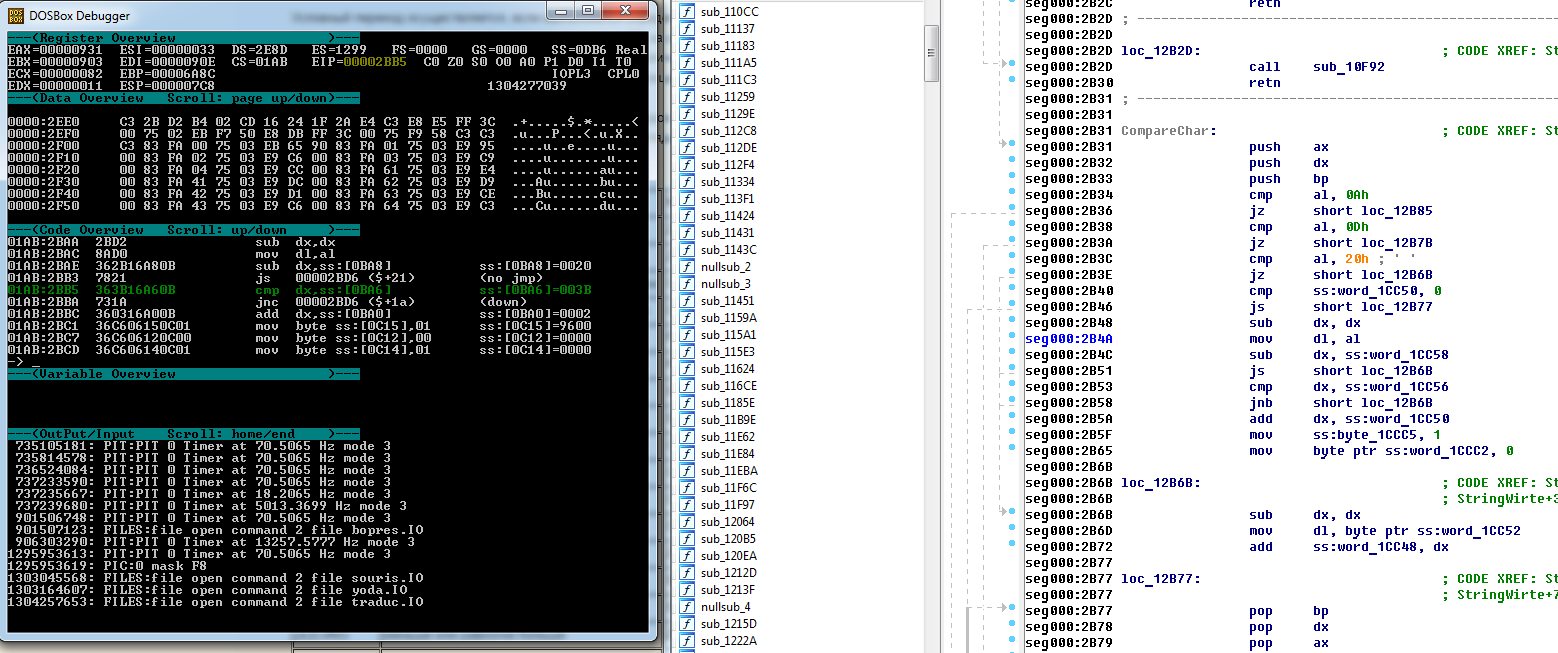Screen dimensions: 1558x653
Task: Click highlighted cmp dx,ss:[0BA6] line in debugger
Action: coord(300,290)
